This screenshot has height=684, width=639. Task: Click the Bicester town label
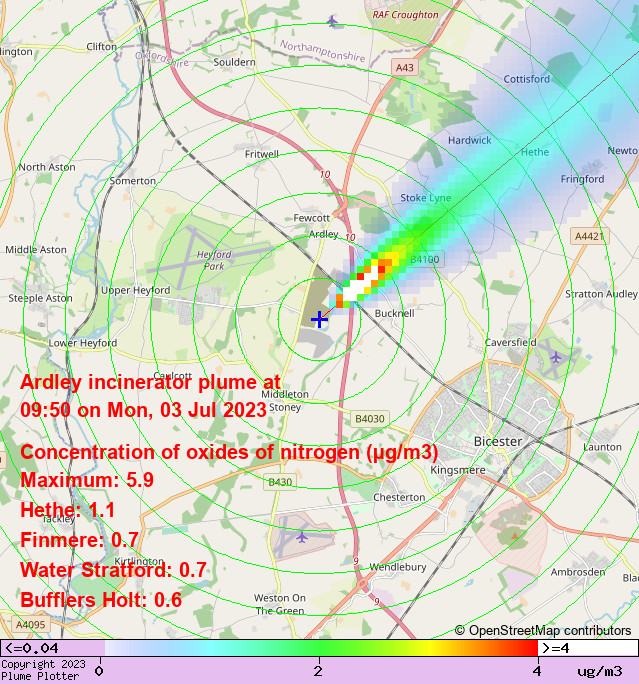pyautogui.click(x=498, y=441)
